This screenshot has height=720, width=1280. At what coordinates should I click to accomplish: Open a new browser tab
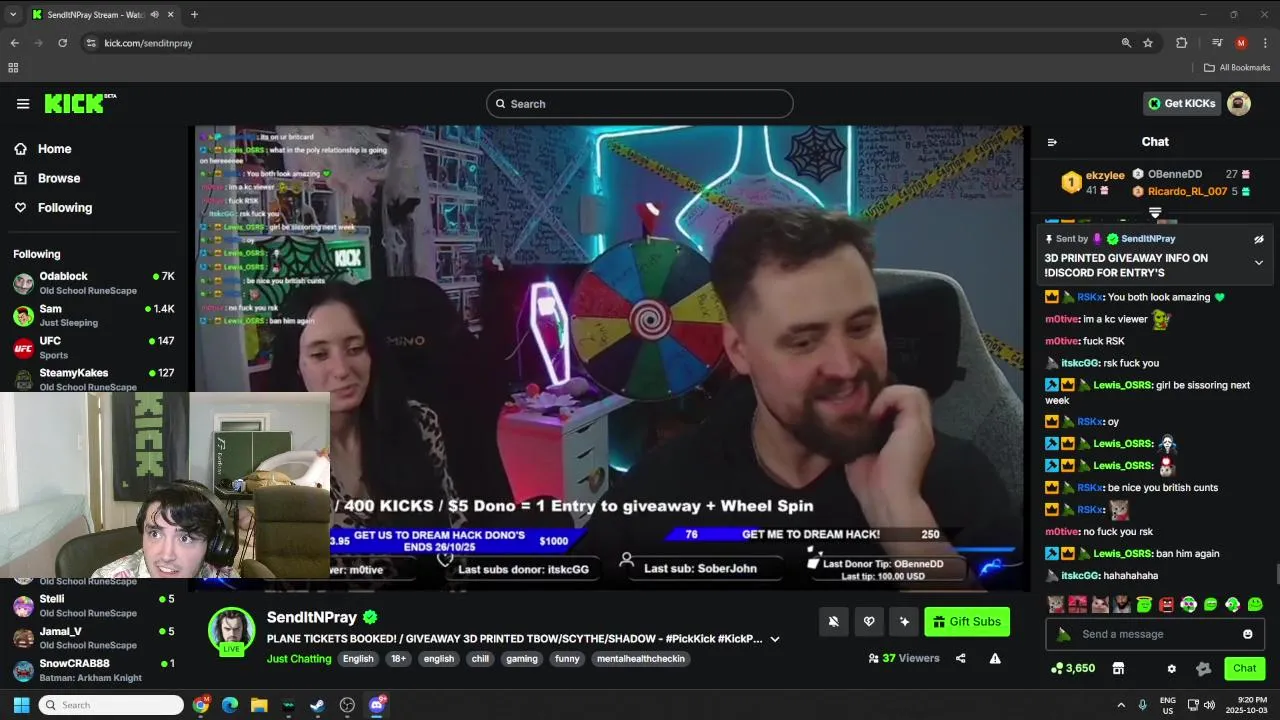coord(194,14)
